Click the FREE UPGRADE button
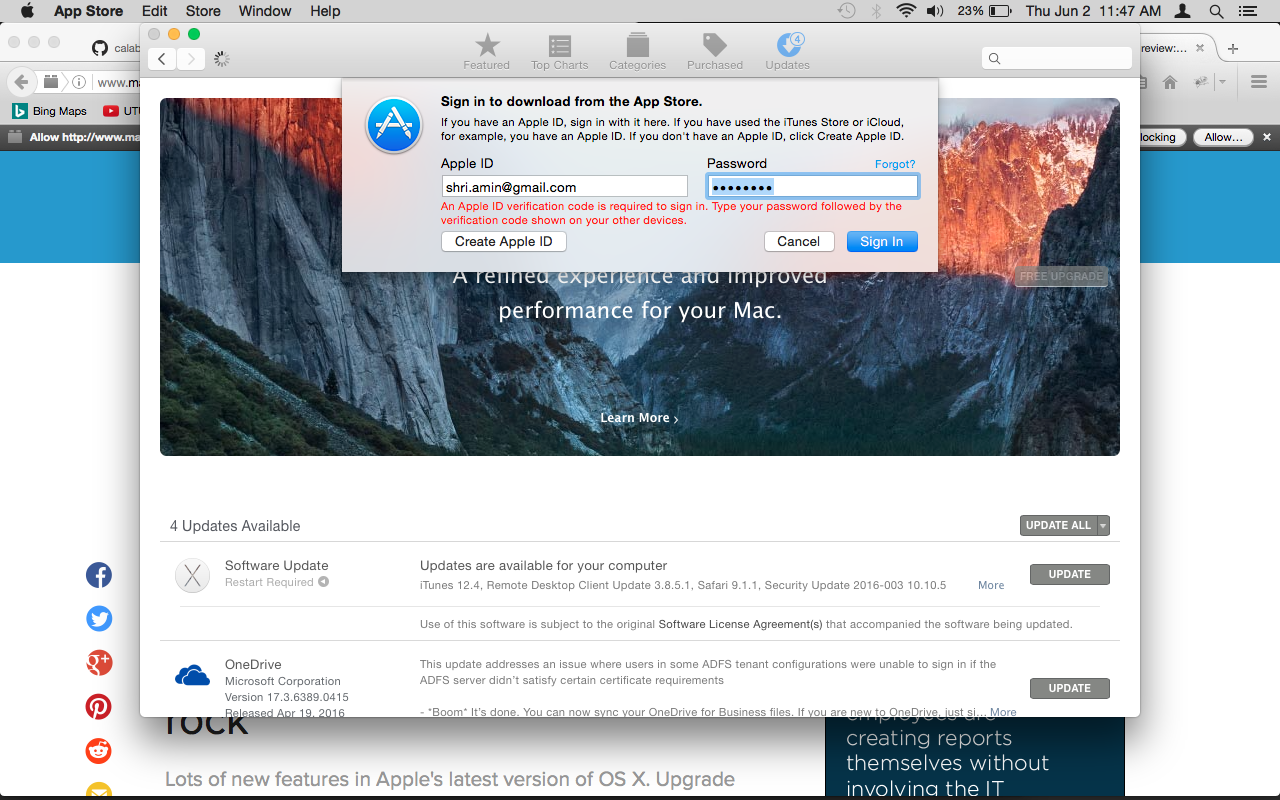Viewport: 1280px width, 800px height. tap(1062, 276)
